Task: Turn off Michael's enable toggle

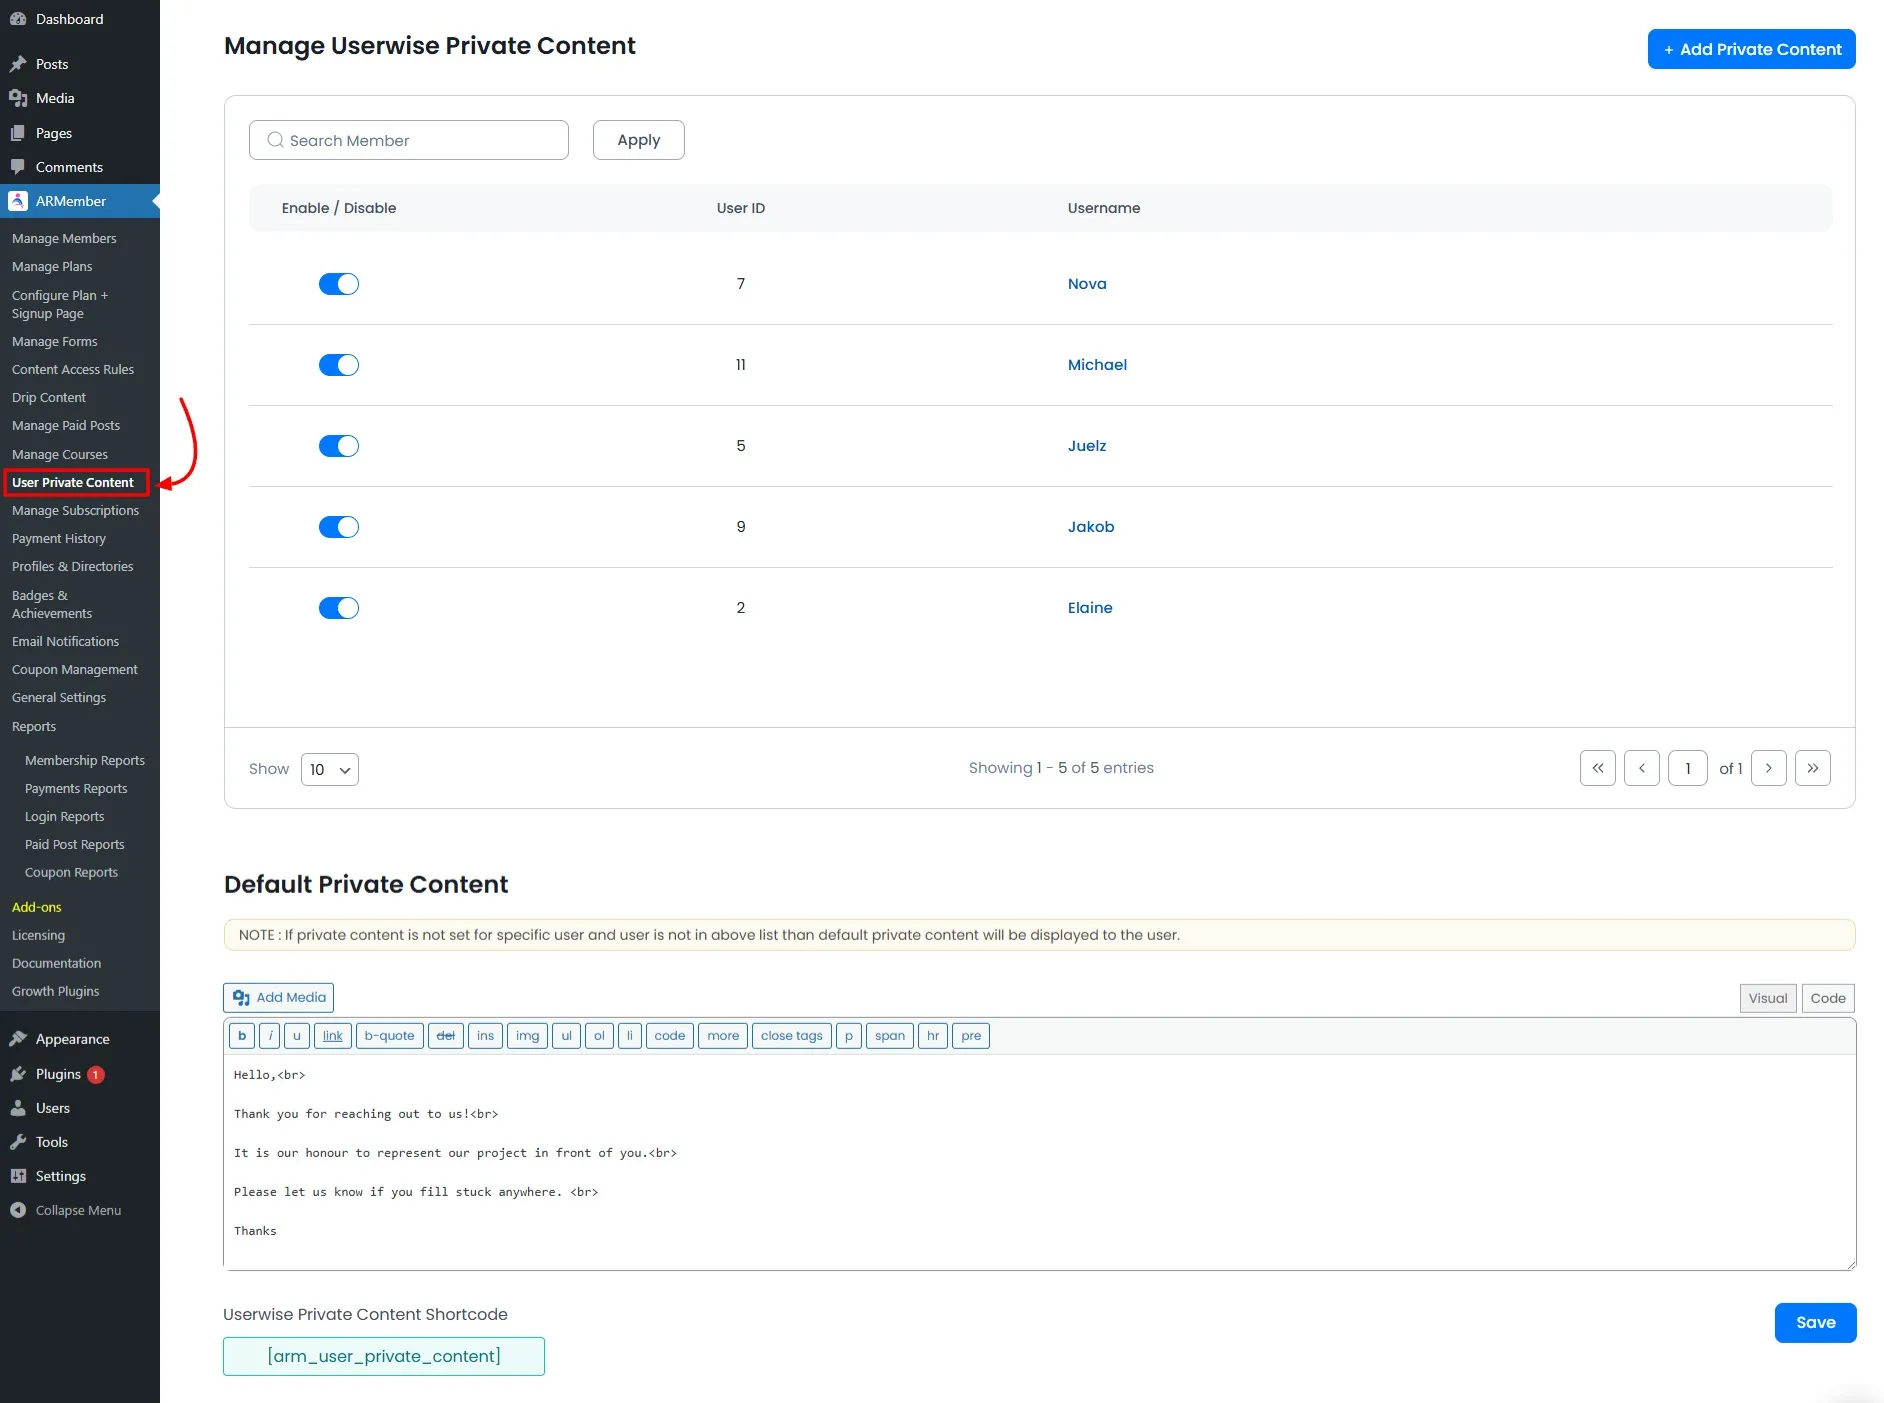Action: point(339,364)
